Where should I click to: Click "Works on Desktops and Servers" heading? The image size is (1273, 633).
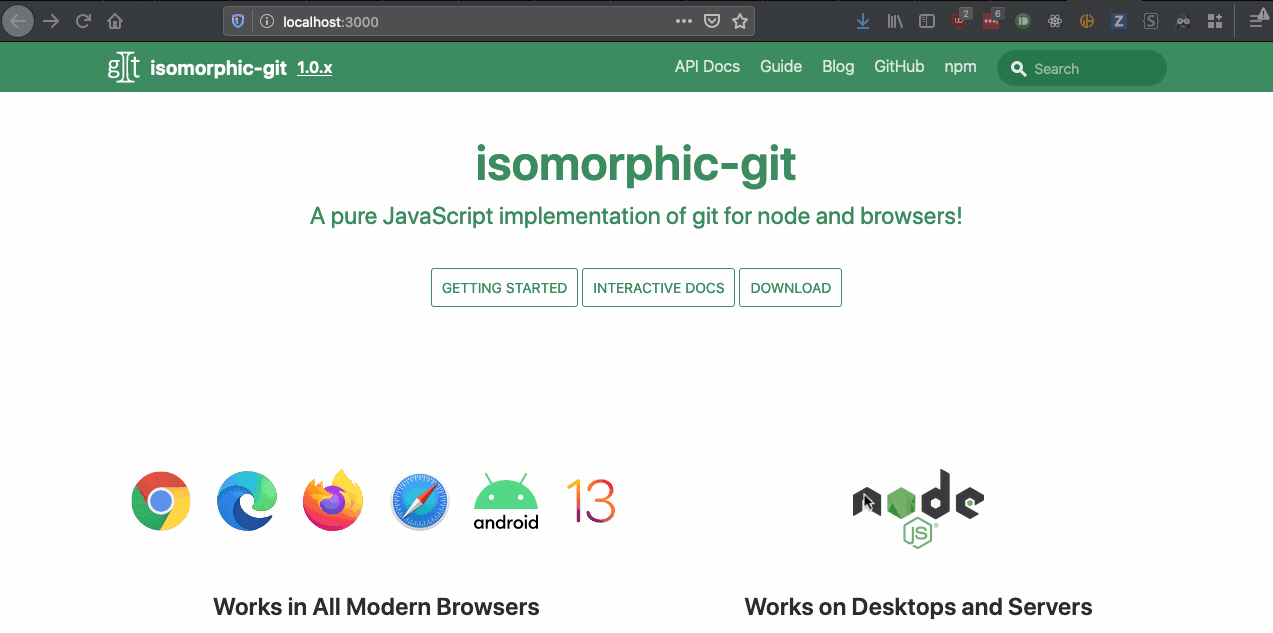click(x=918, y=606)
